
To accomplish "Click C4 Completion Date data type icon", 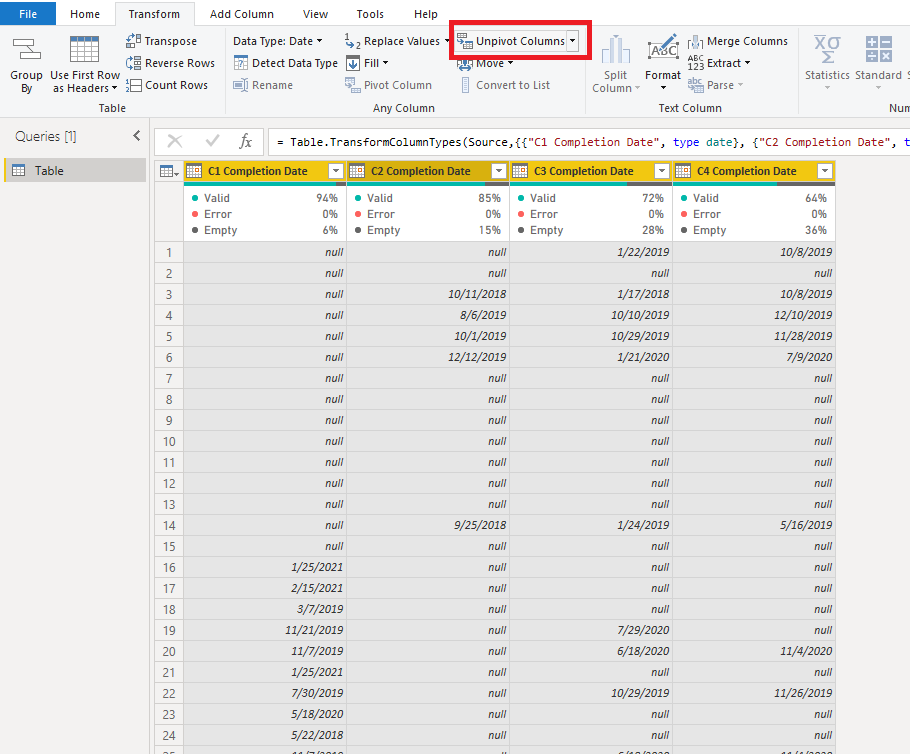I will click(683, 171).
